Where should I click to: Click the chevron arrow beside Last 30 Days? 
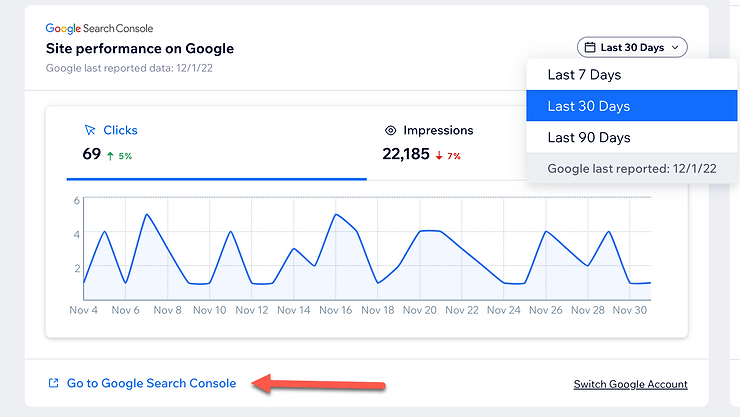point(675,48)
